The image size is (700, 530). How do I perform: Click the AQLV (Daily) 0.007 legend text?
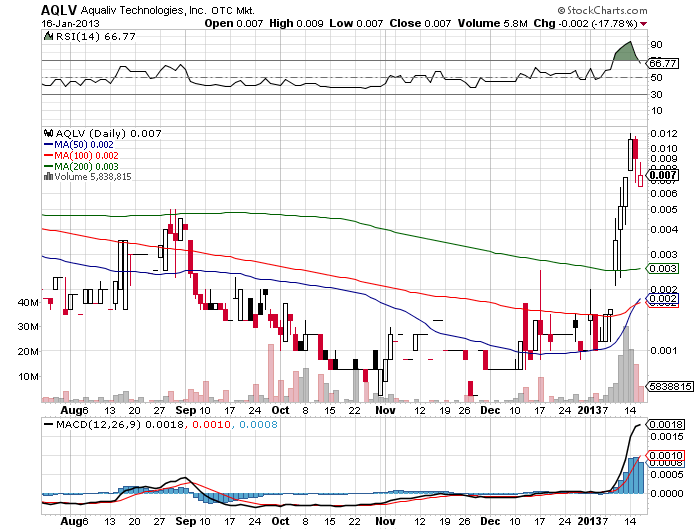click(108, 133)
